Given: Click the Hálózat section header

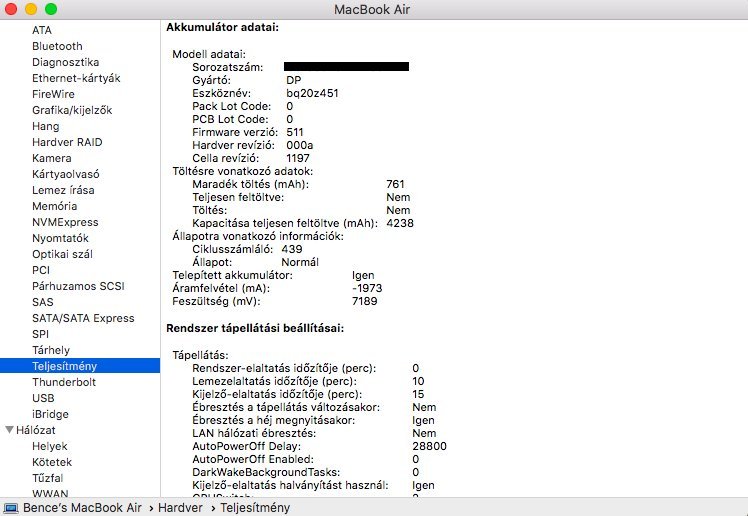Looking at the screenshot, I should tap(36, 430).
